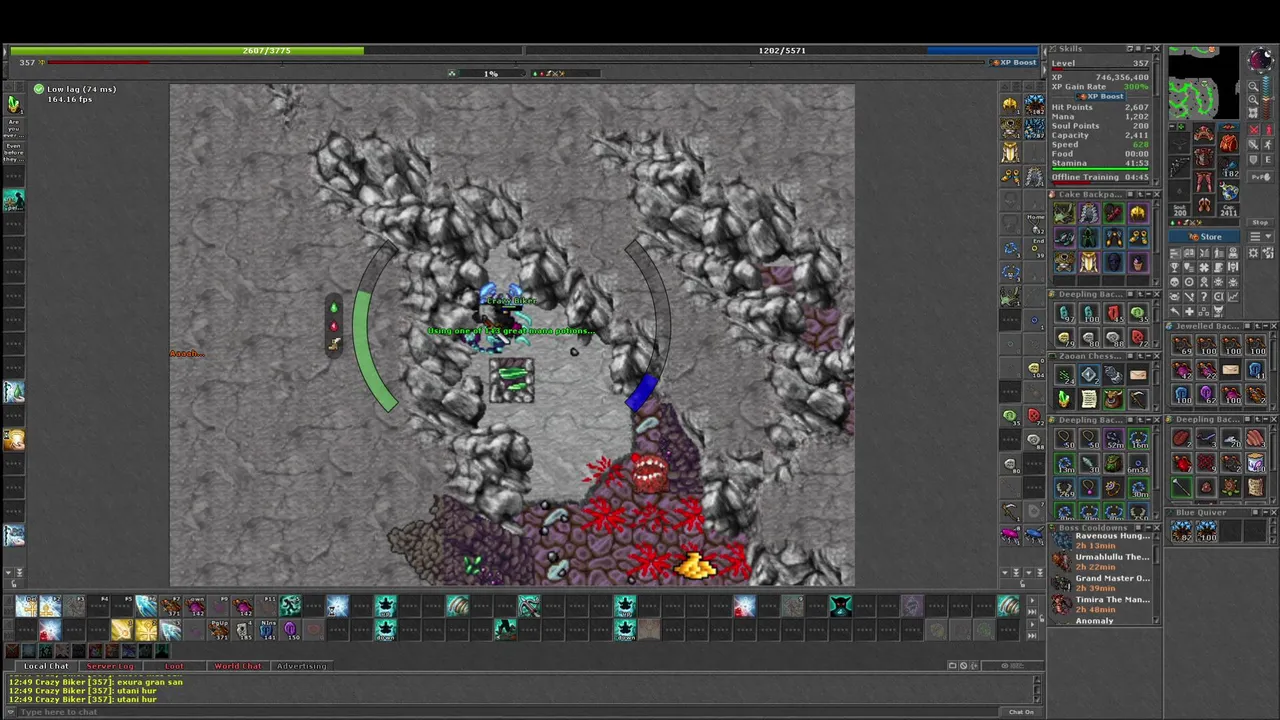Viewport: 1280px width, 720px height.
Task: Toggle the shield defensive mode button
Action: click(x=1253, y=159)
